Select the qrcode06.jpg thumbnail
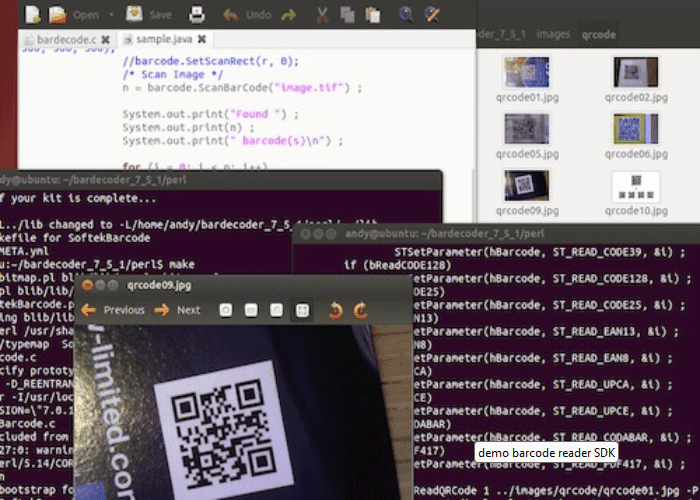This screenshot has width=700, height=500. point(636,129)
